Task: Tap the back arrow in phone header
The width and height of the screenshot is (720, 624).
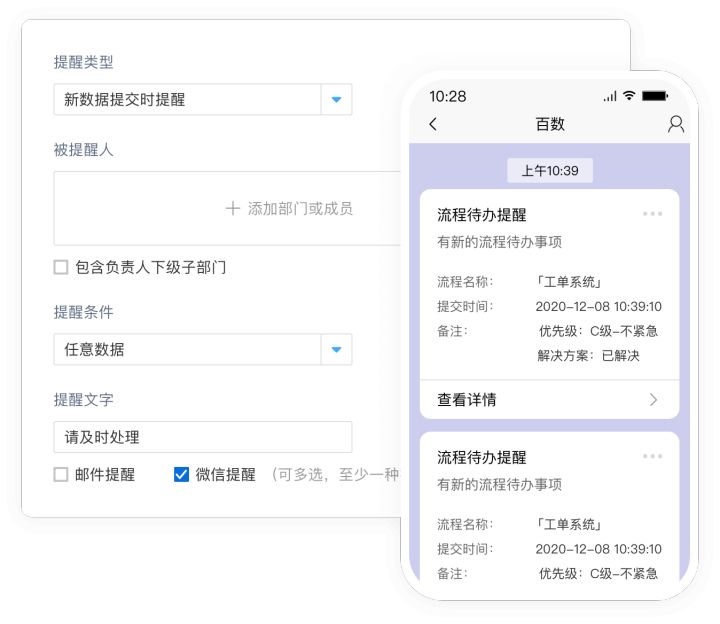Action: pos(433,124)
